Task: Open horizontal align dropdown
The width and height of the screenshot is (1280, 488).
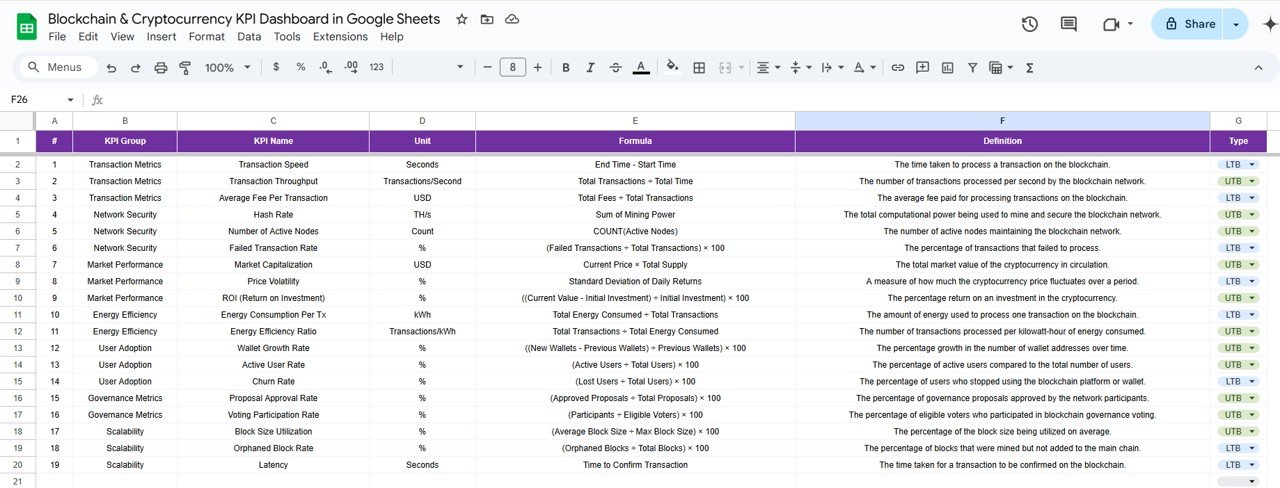Action: 768,67
